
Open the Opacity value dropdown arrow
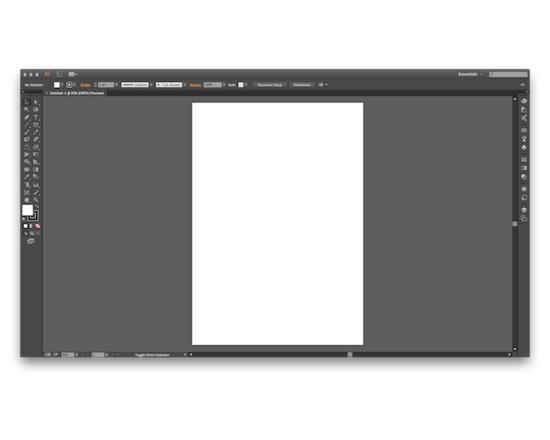click(x=224, y=85)
